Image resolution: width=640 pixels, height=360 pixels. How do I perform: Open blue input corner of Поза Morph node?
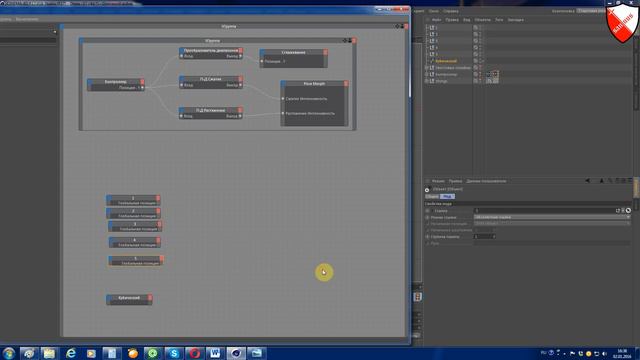click(x=283, y=83)
